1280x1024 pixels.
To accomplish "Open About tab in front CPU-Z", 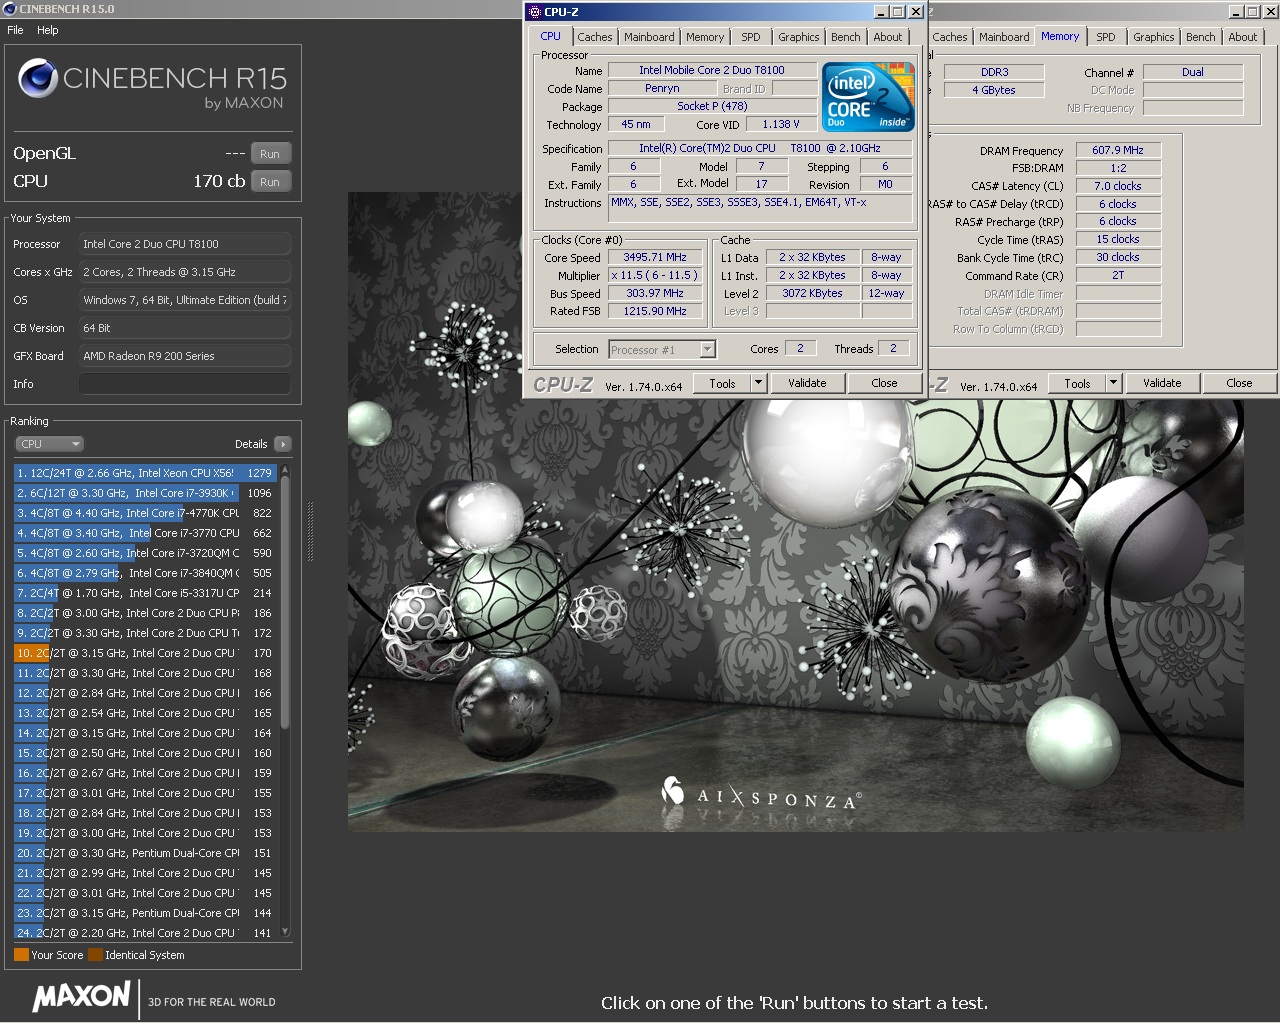I will tap(888, 37).
